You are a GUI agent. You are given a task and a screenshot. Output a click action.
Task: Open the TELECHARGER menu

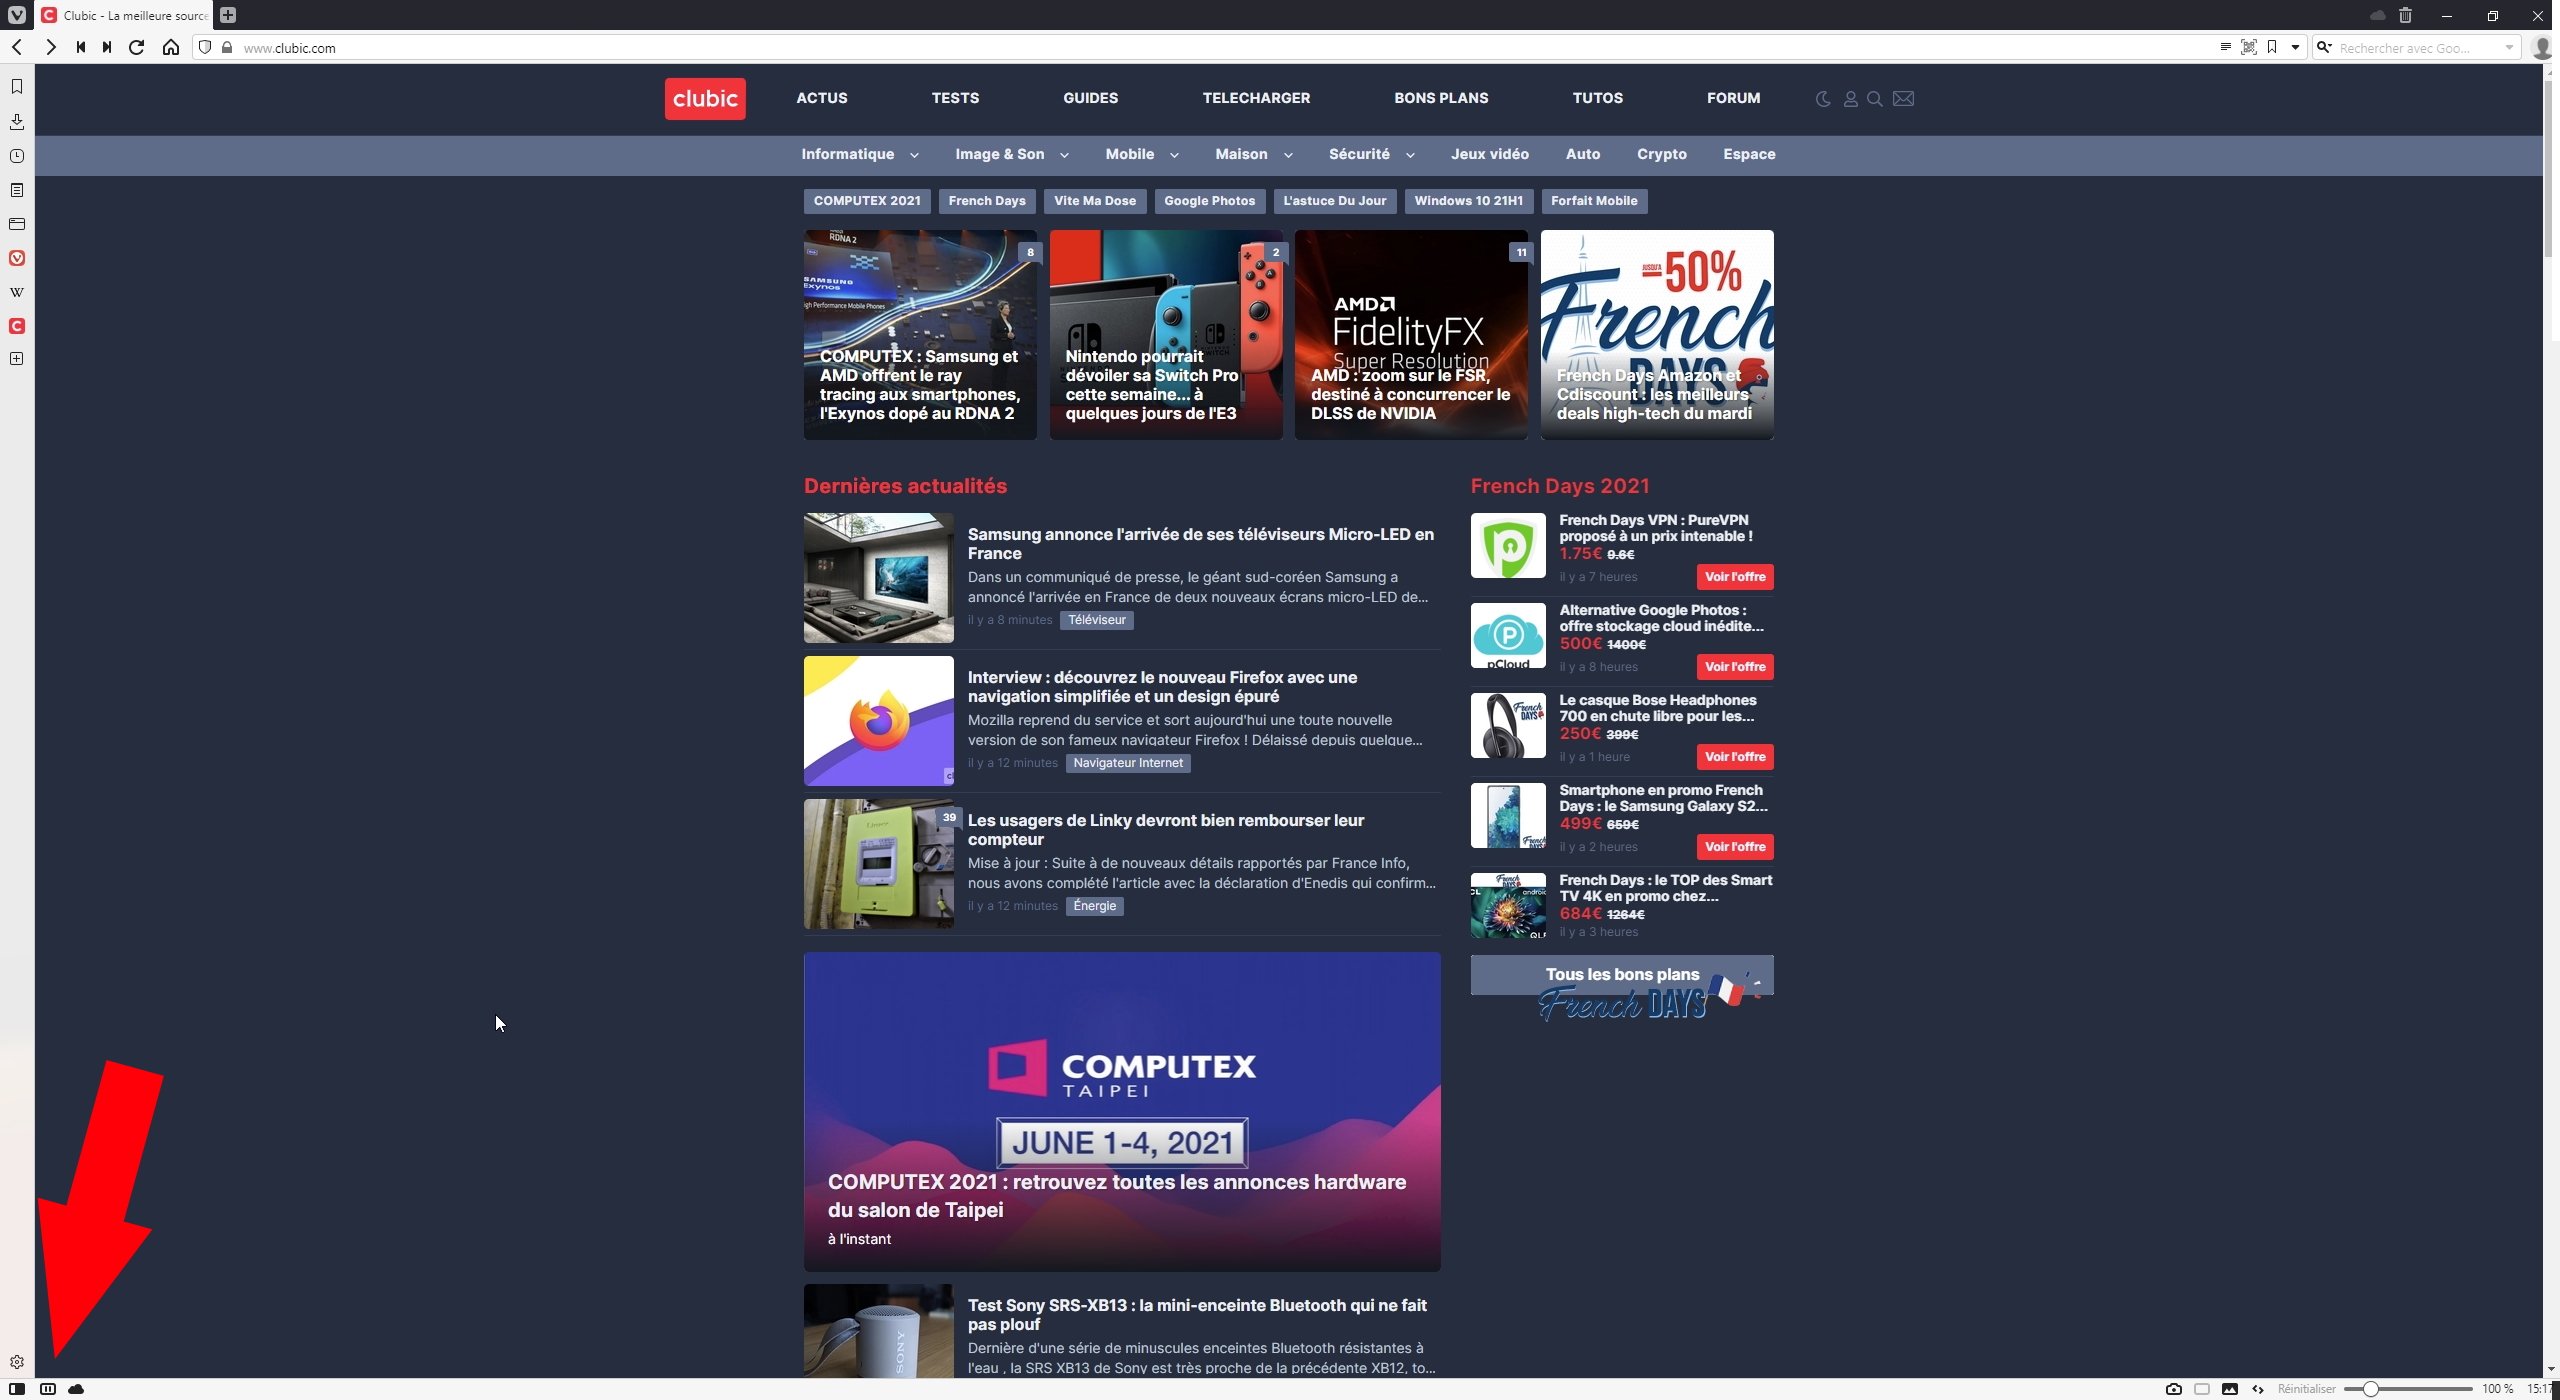(1256, 98)
